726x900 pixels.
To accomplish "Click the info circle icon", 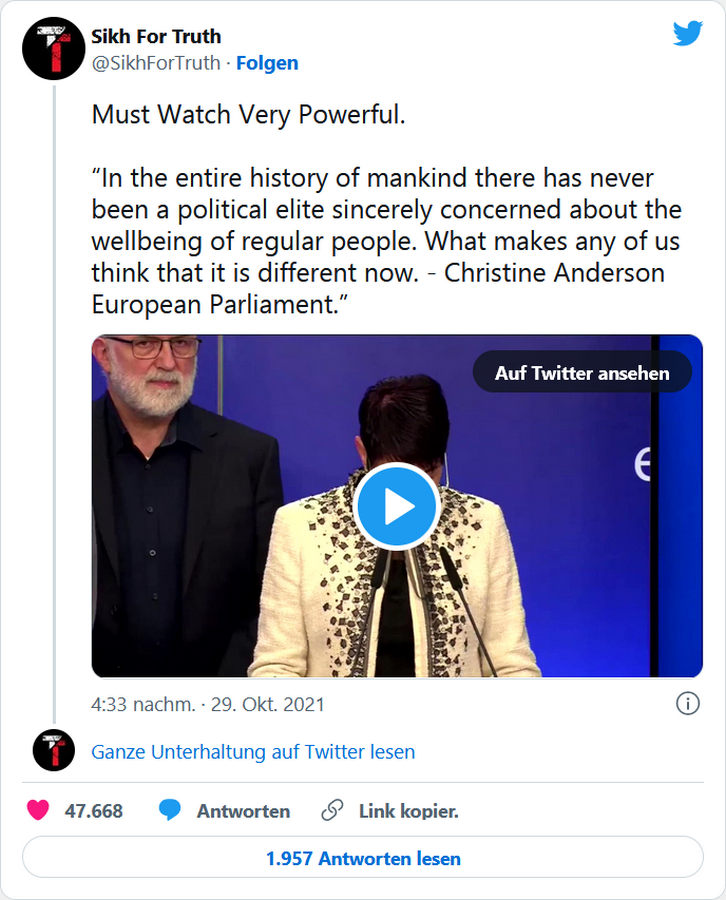I will 687,704.
